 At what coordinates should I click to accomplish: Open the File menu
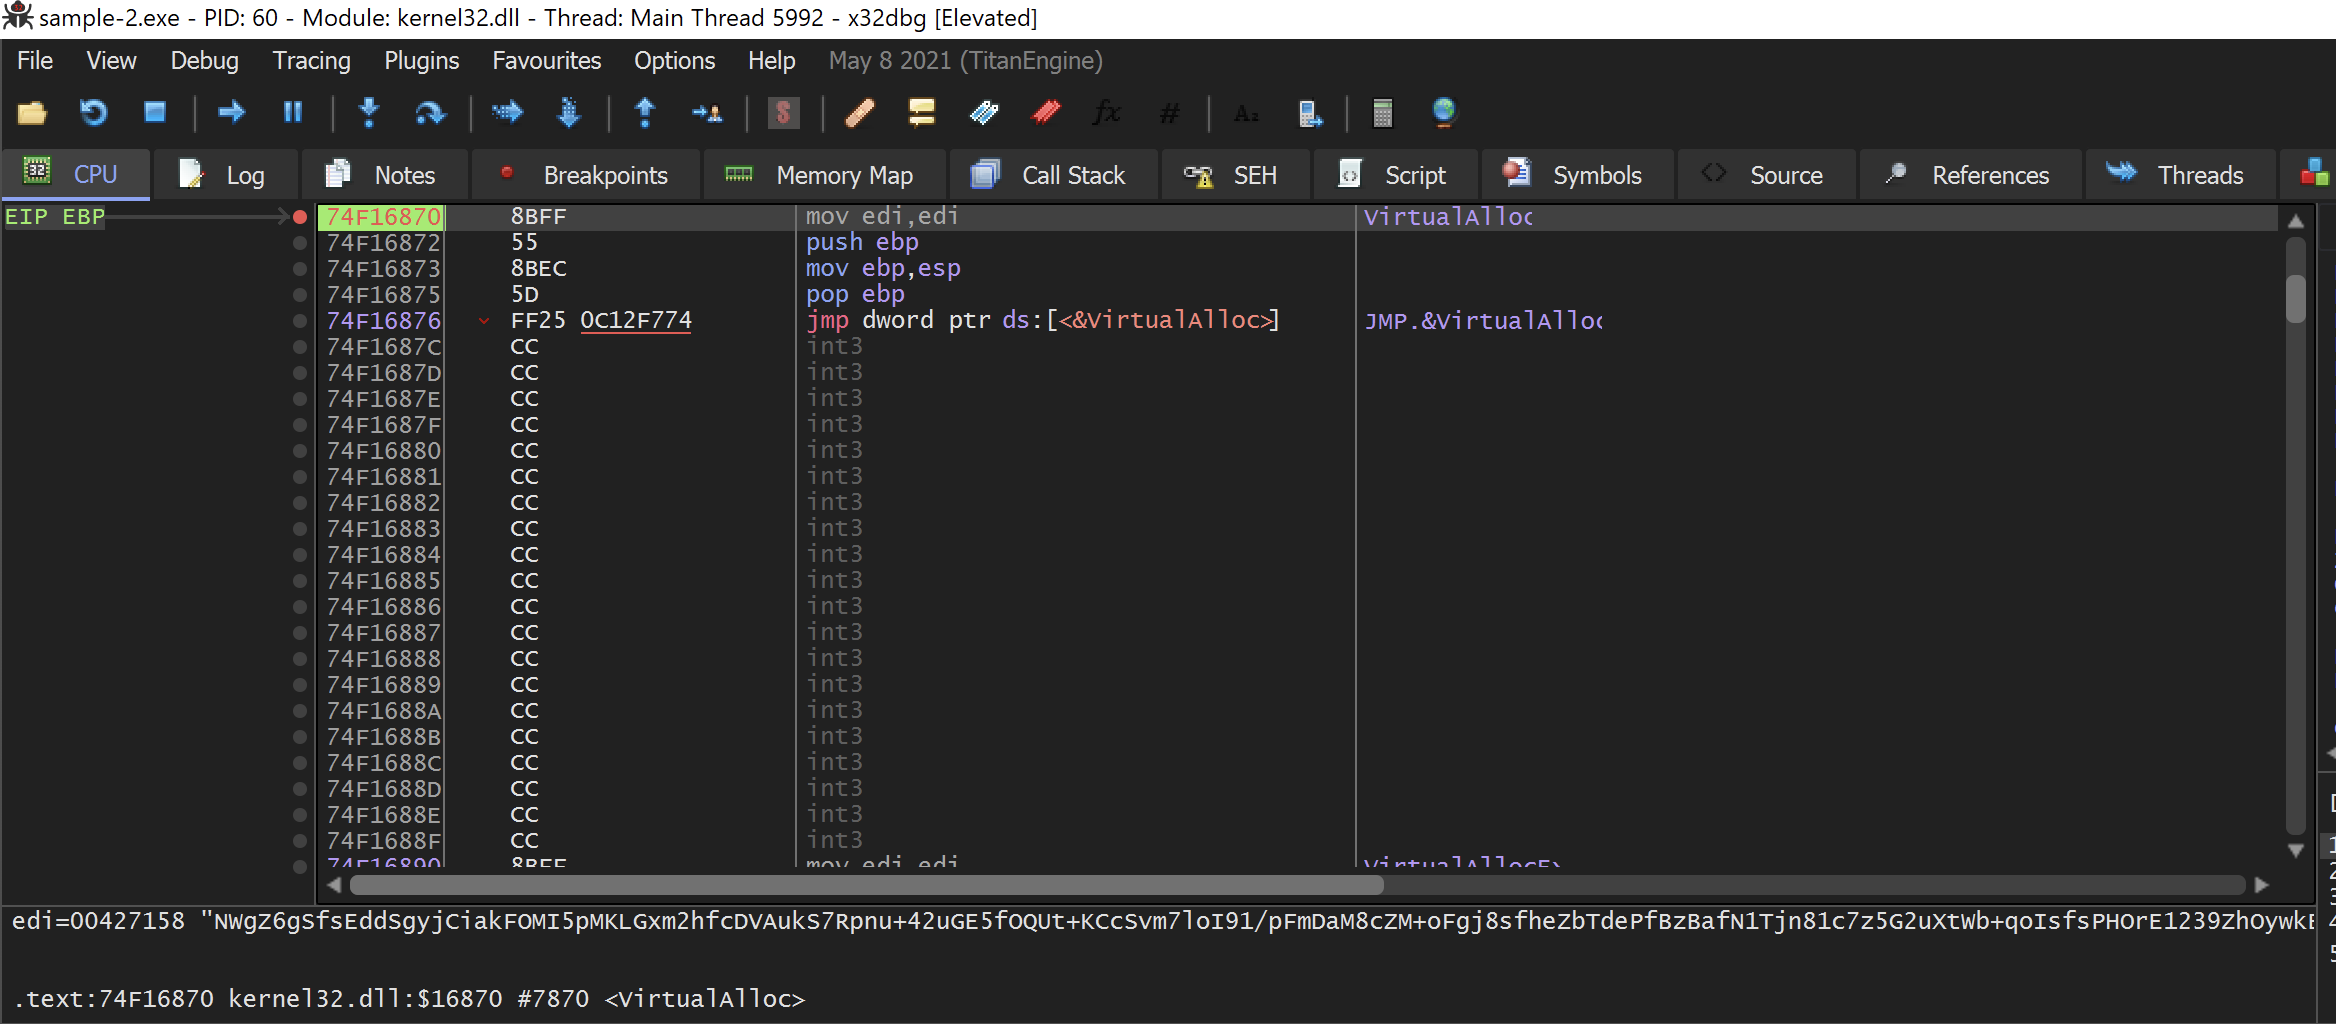[x=35, y=61]
